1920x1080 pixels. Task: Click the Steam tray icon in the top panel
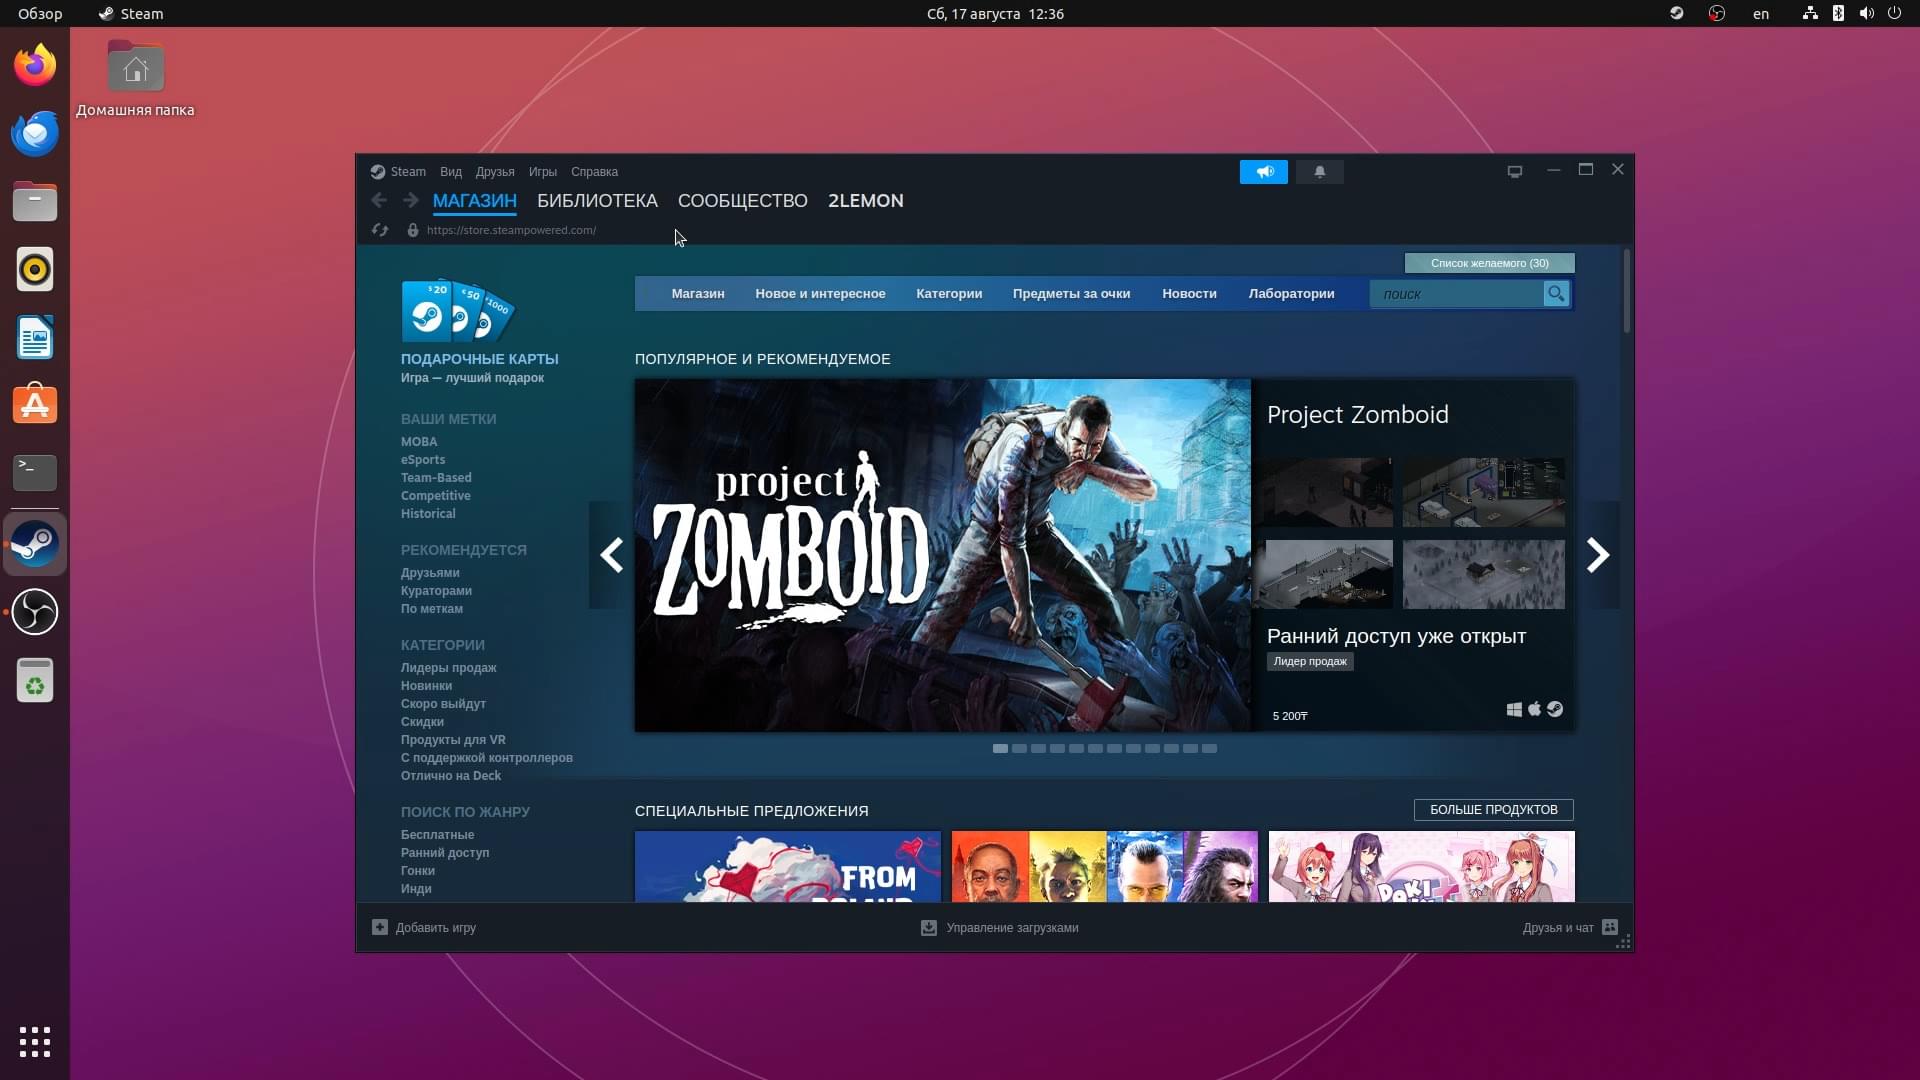click(x=1677, y=14)
